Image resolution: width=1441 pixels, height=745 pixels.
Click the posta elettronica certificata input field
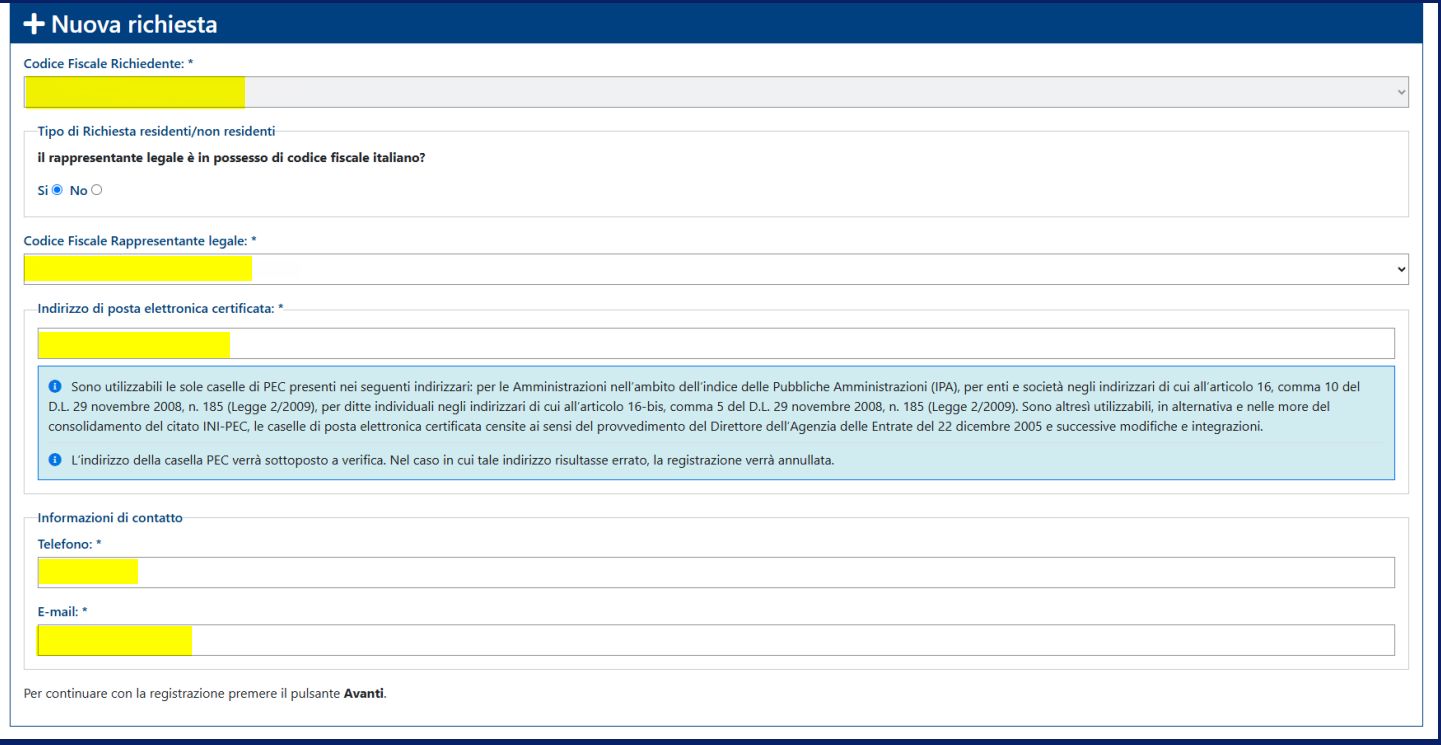[x=716, y=343]
